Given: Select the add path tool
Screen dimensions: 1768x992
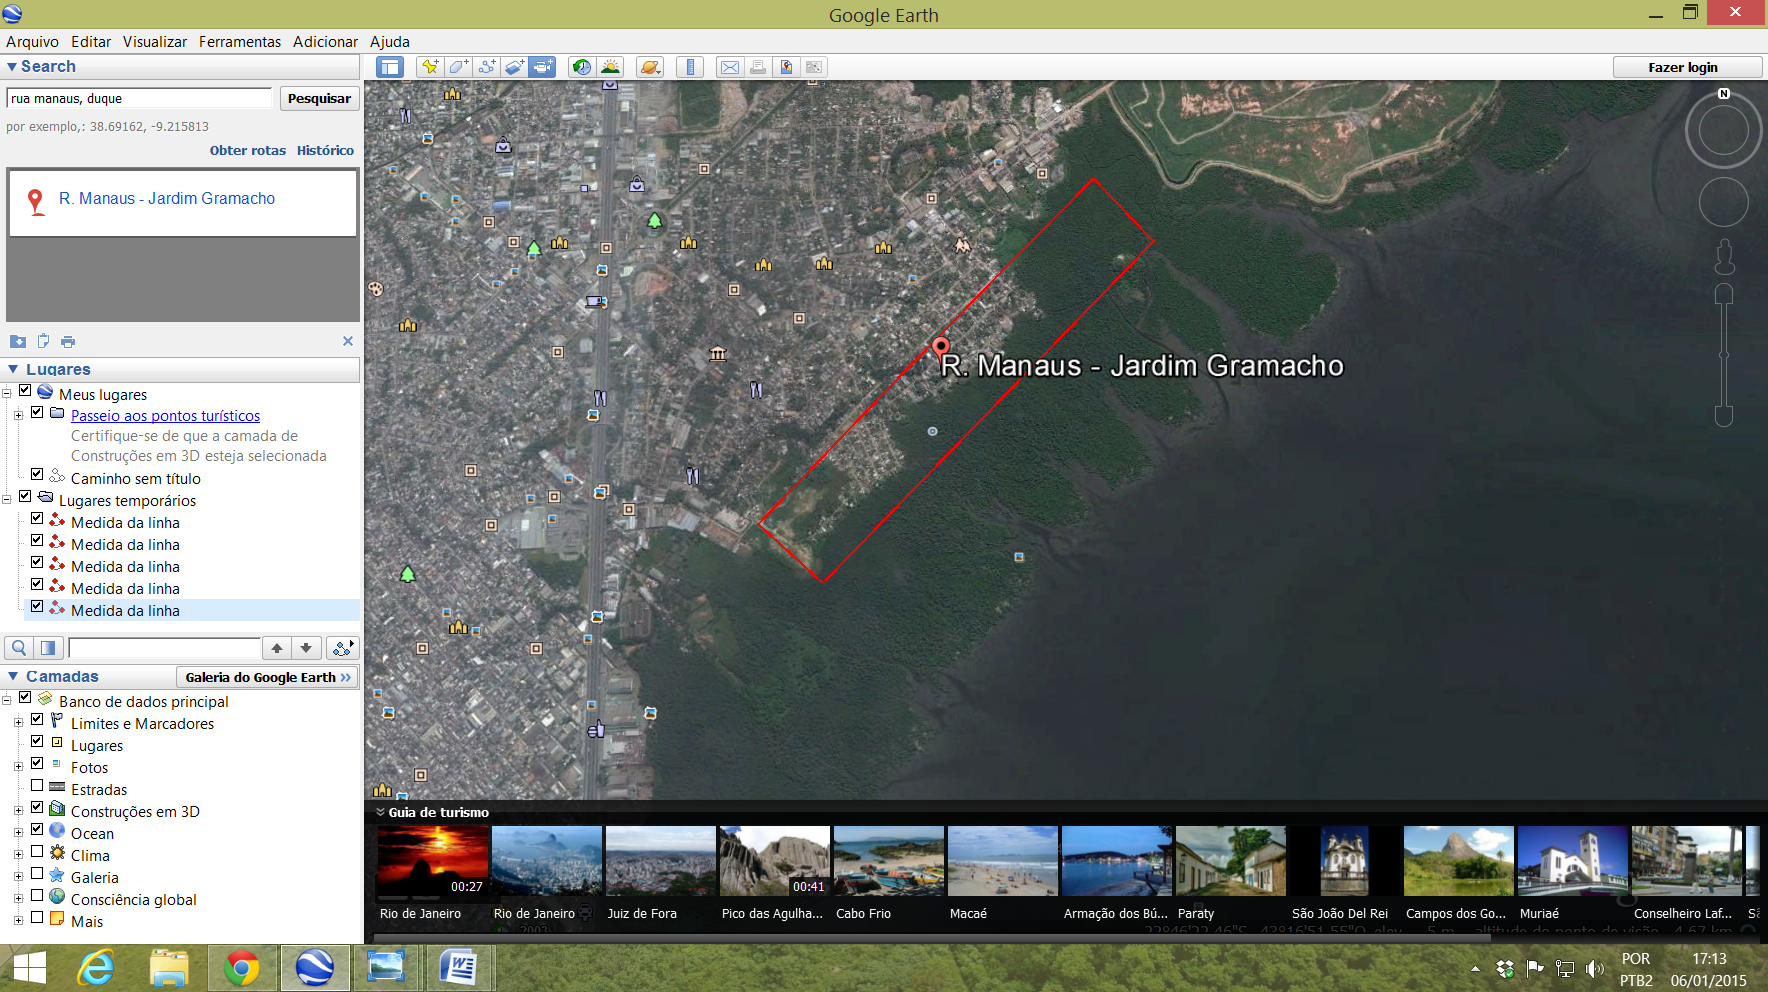Looking at the screenshot, I should click(x=486, y=67).
